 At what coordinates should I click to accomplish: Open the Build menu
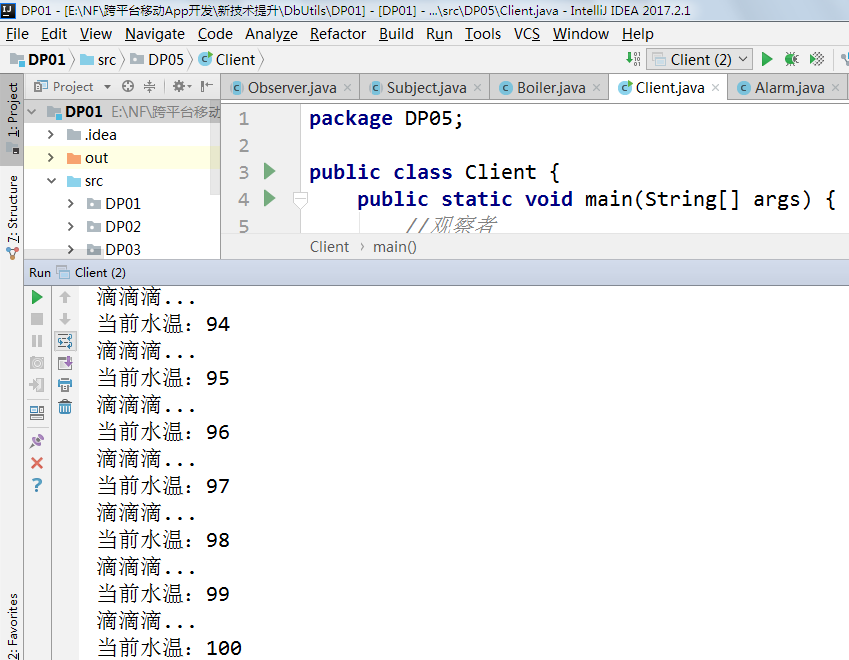point(396,34)
